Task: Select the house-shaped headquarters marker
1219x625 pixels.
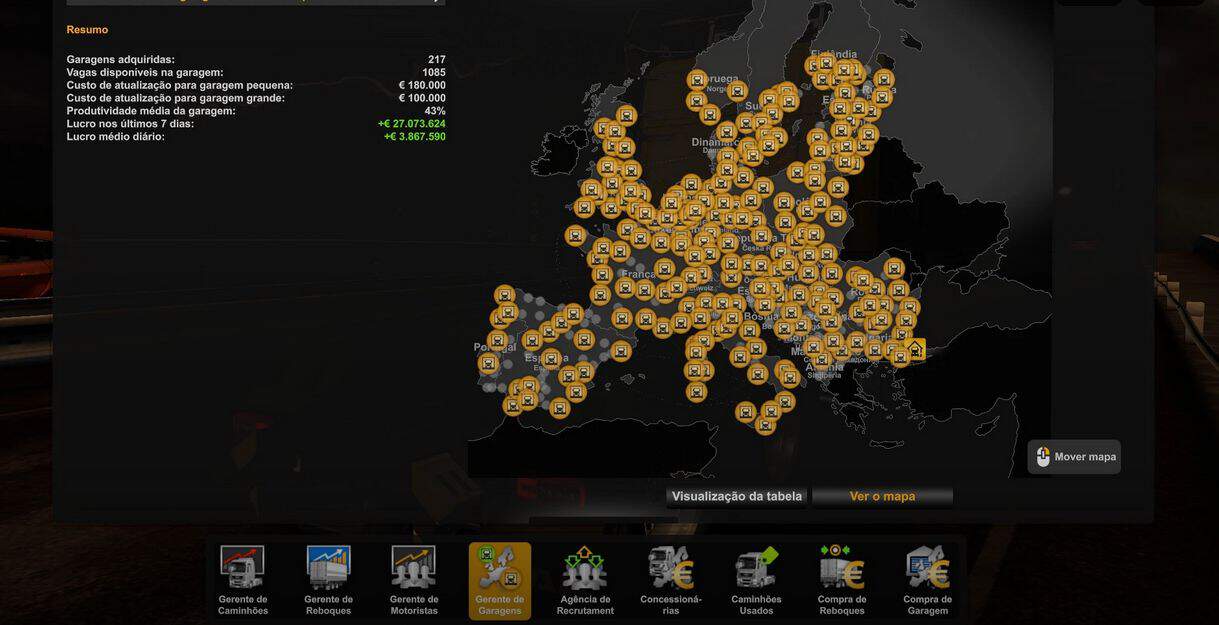Action: pos(914,350)
